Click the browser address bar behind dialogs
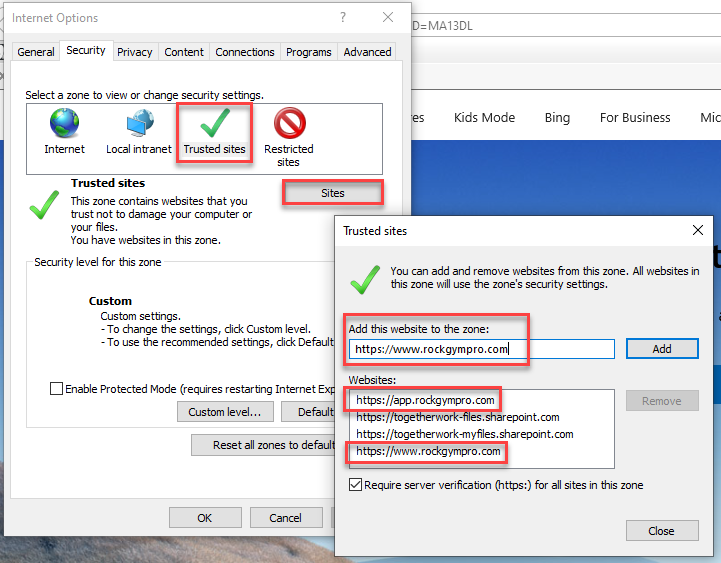Screen dimensions: 721x563 (566, 25)
